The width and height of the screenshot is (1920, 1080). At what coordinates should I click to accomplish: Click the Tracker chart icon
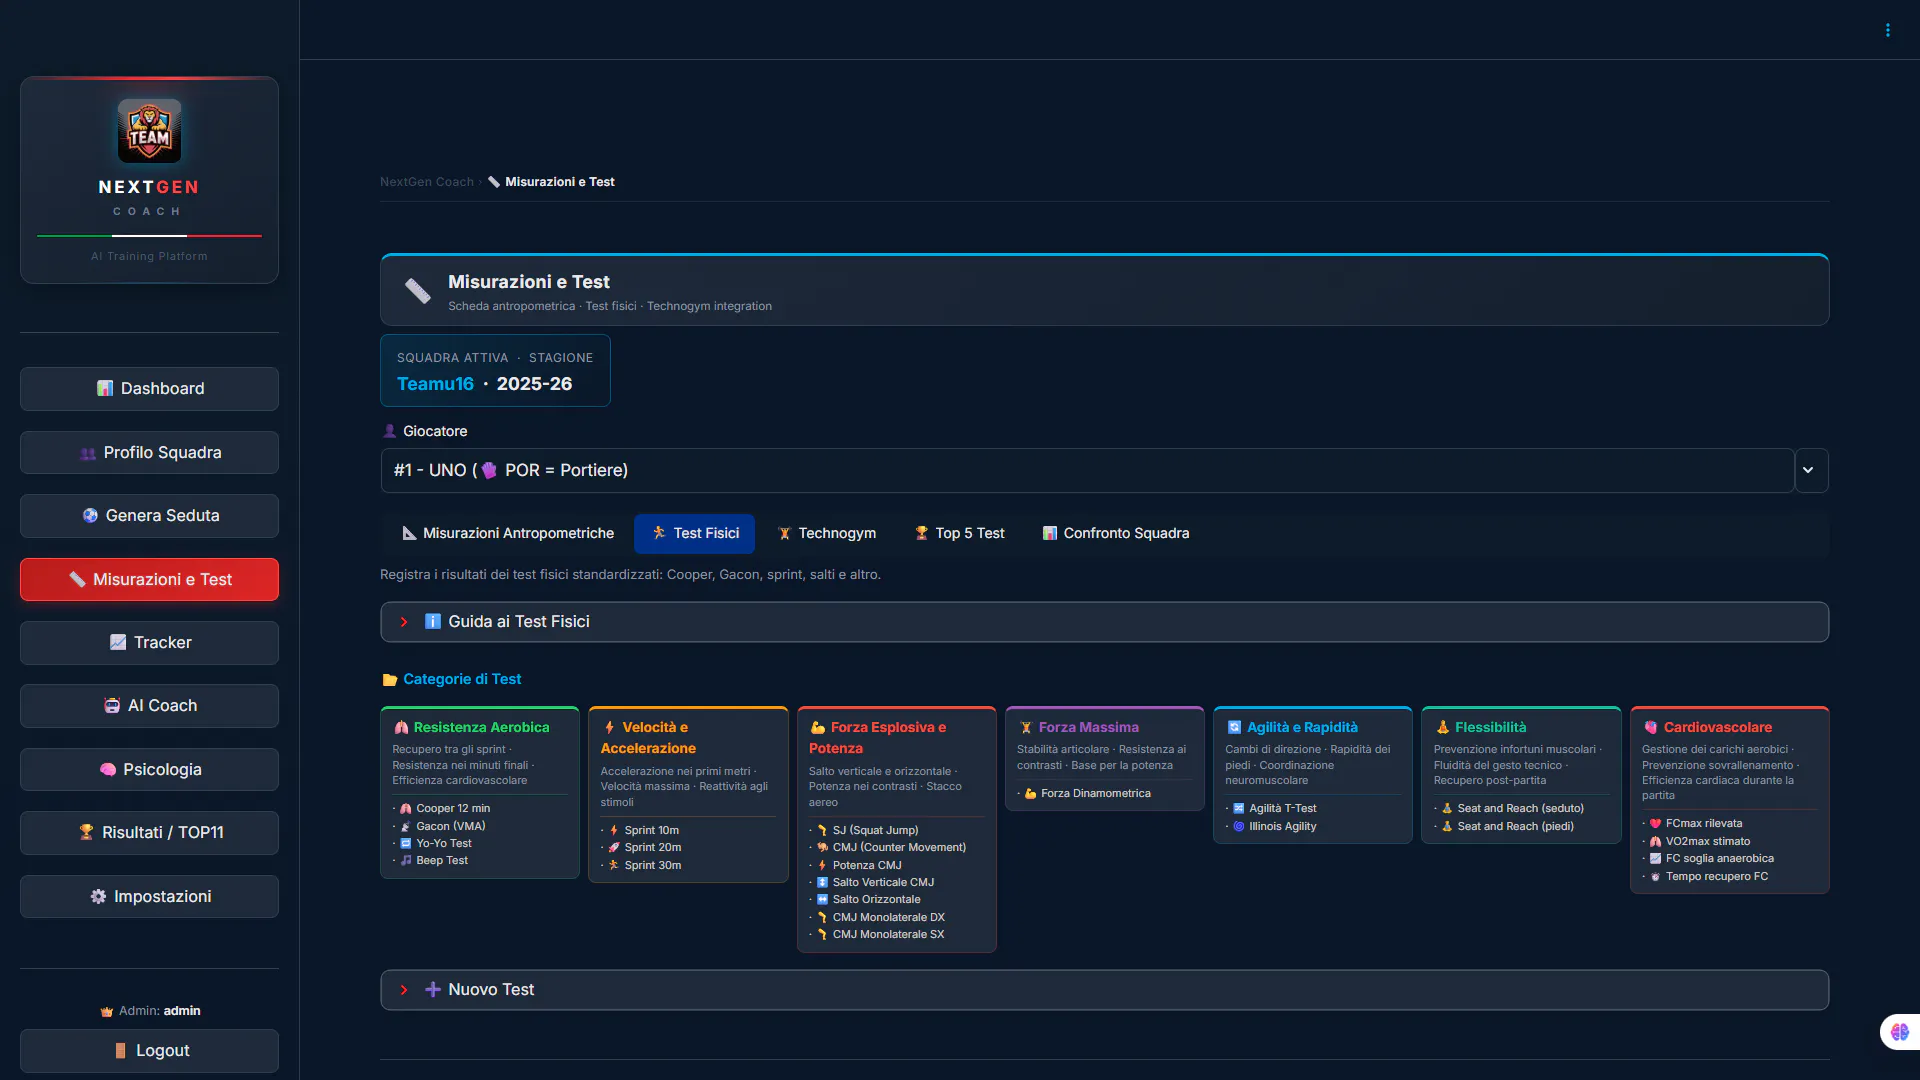pyautogui.click(x=118, y=642)
